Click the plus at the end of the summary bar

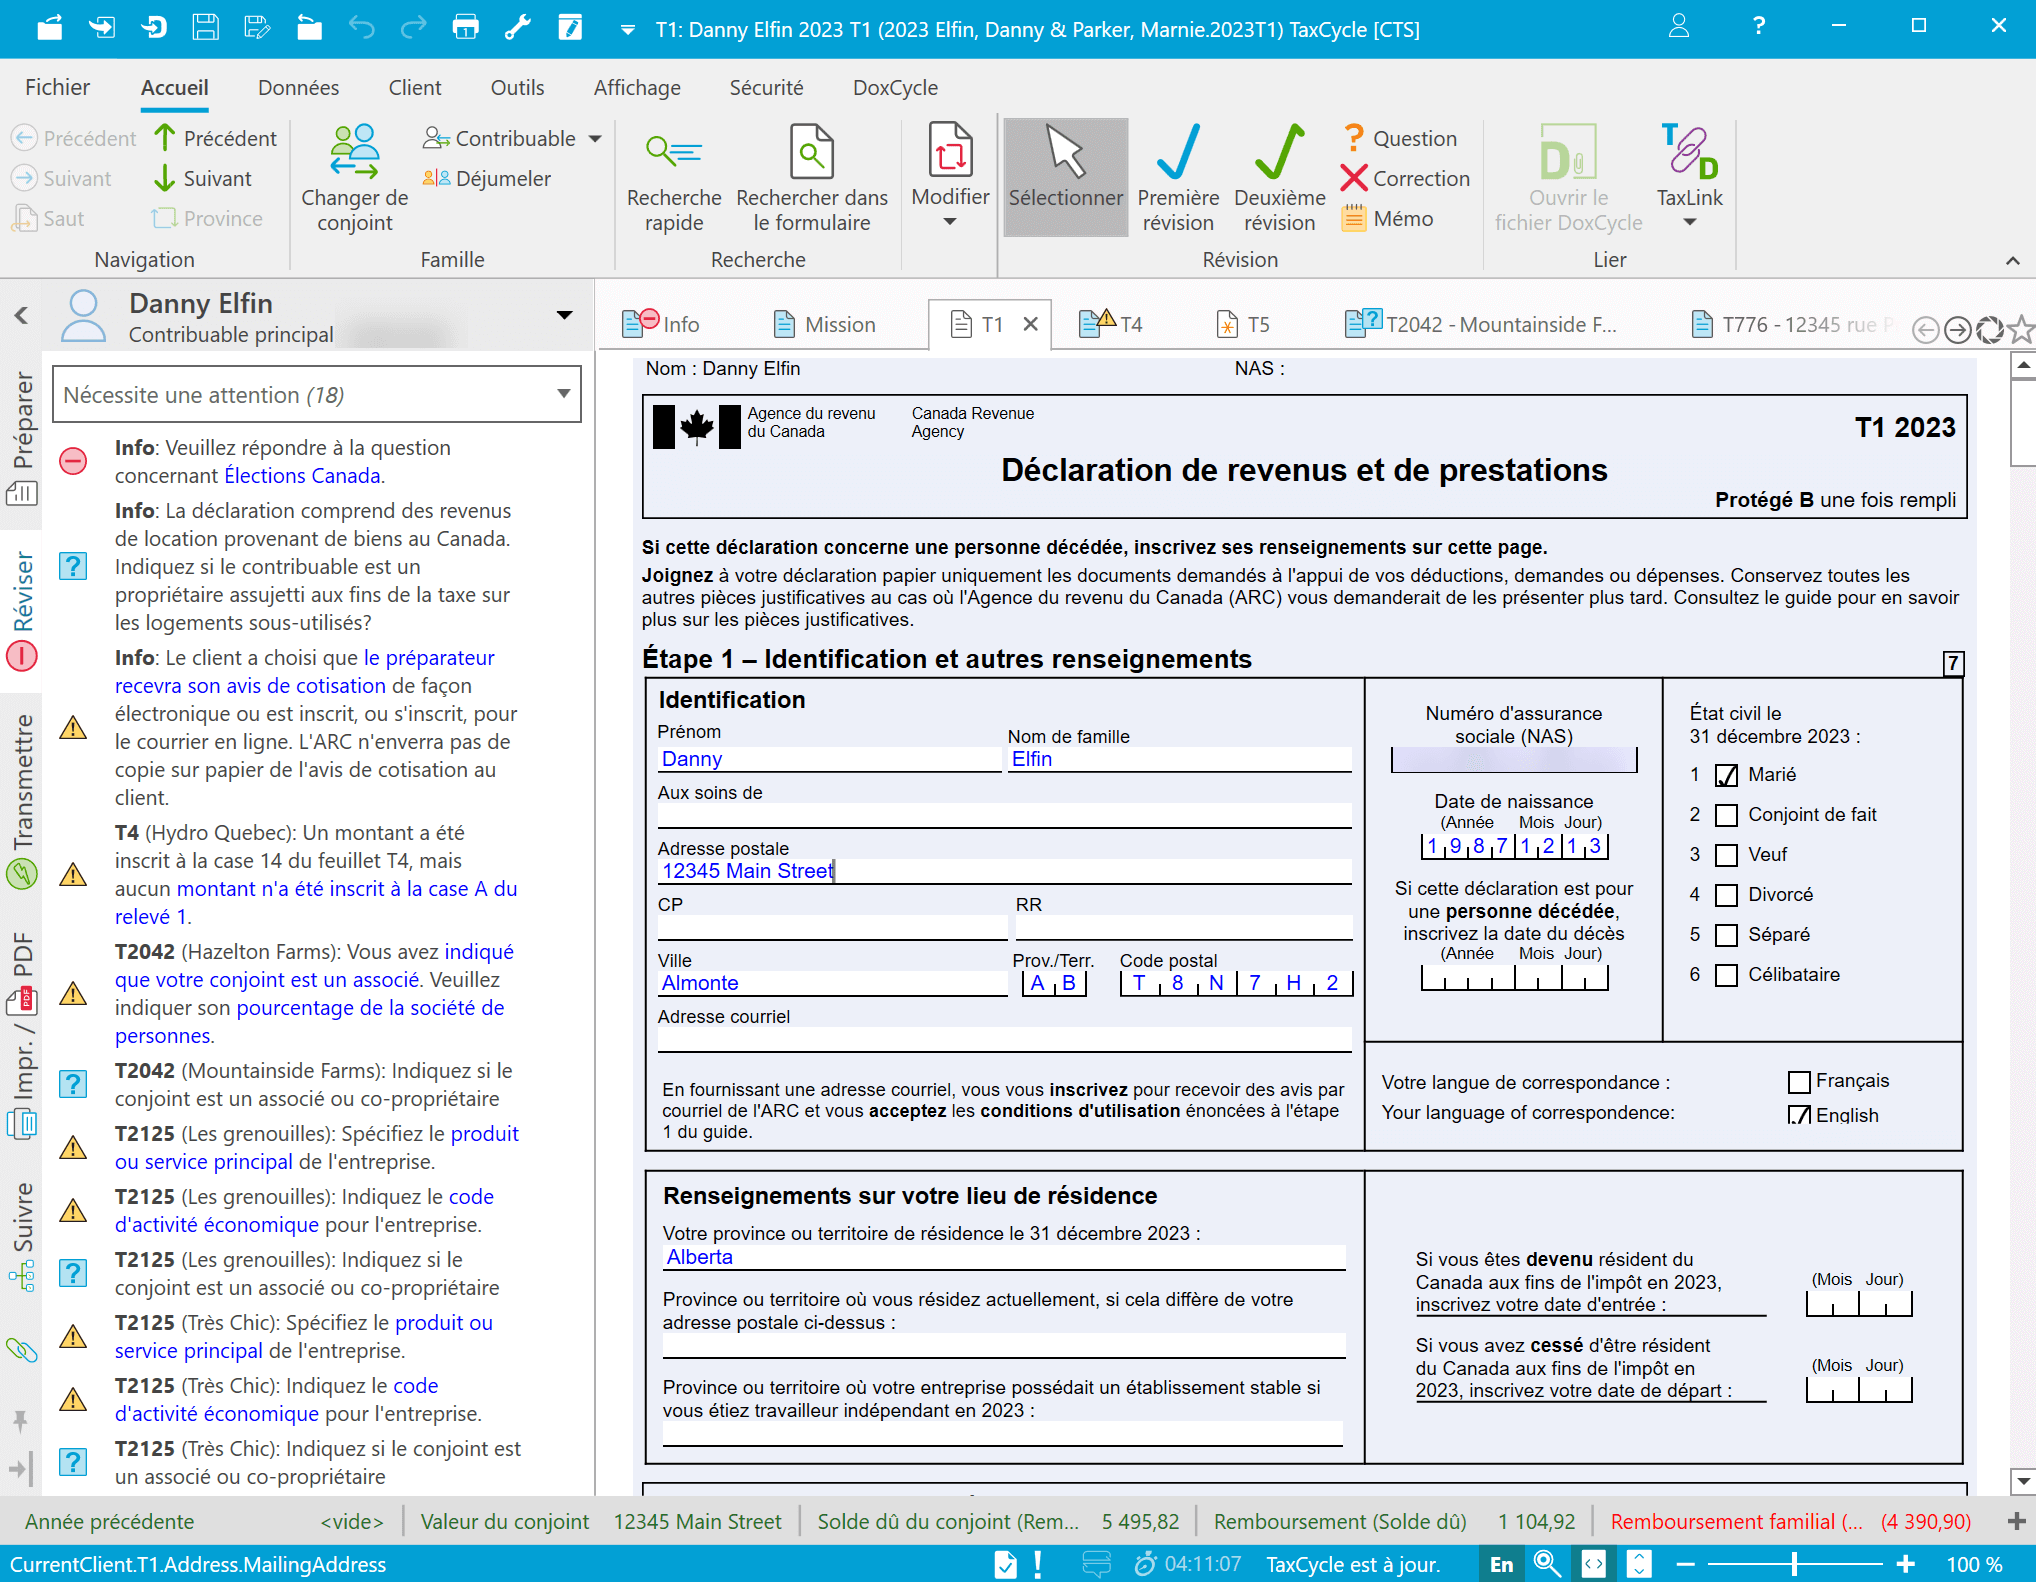pos(2017,1521)
